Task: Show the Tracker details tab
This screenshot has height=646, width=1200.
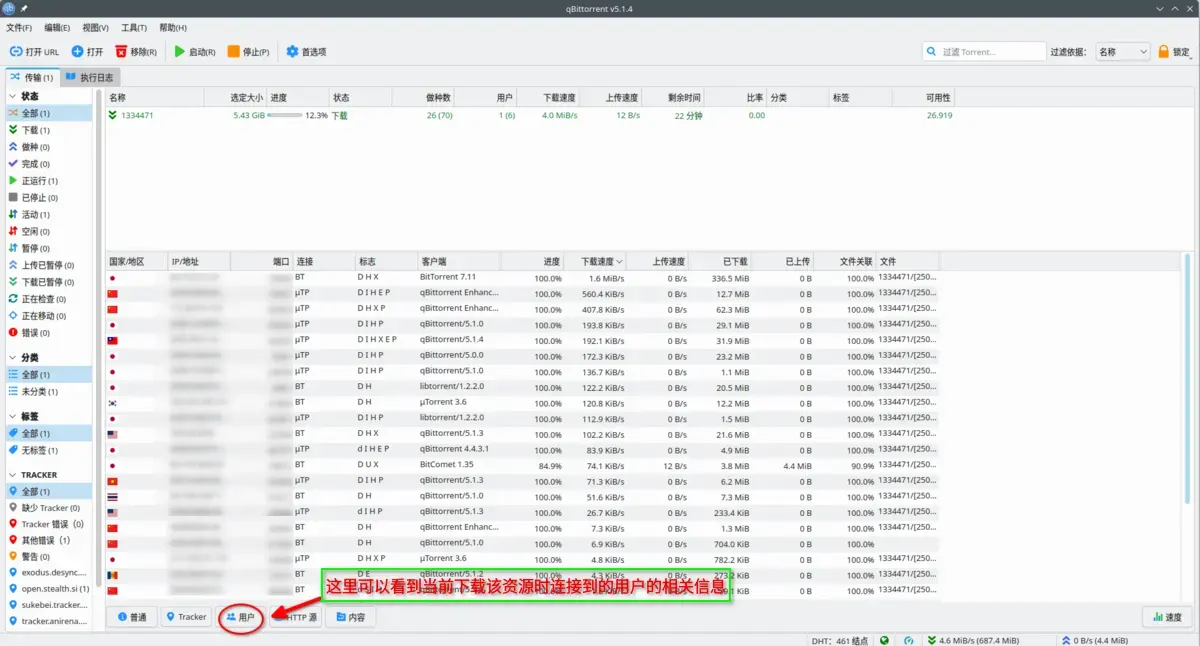Action: (x=186, y=617)
